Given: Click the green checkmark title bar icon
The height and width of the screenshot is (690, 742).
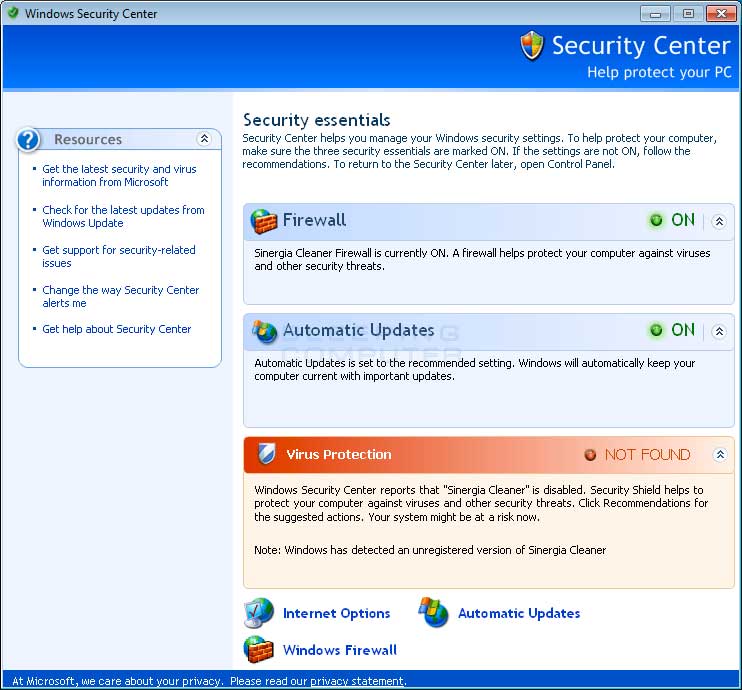Looking at the screenshot, I should coord(13,13).
